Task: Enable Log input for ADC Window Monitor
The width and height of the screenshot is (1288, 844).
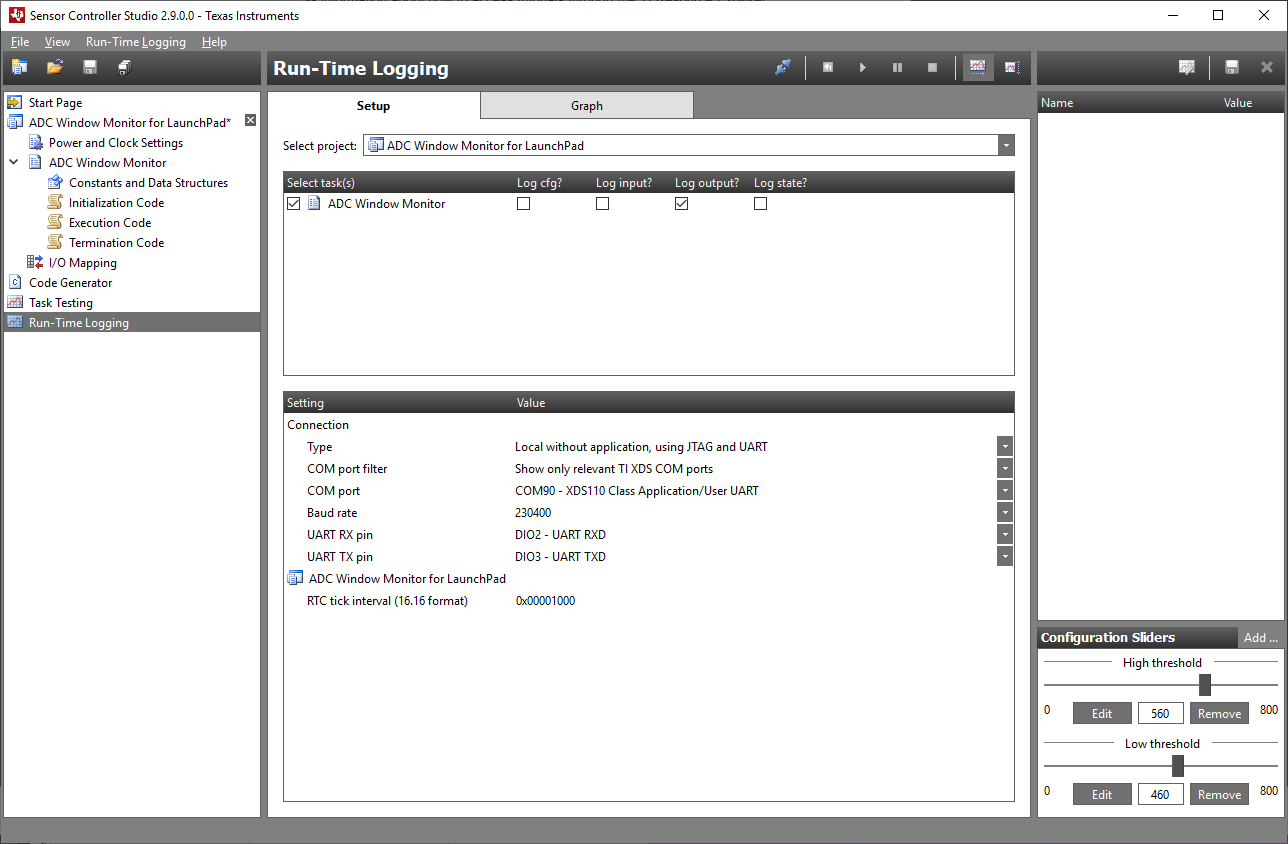Action: (x=602, y=203)
